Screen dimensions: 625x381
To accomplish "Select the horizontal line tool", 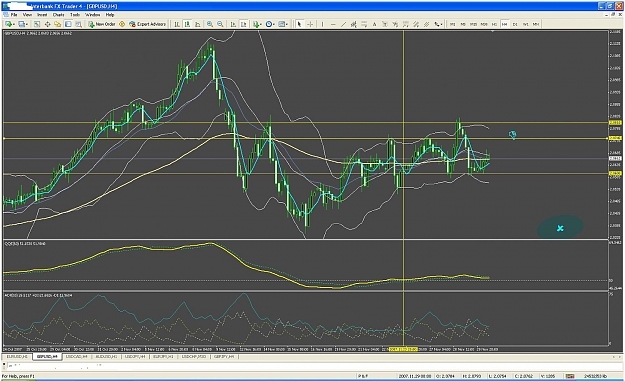I will click(333, 24).
